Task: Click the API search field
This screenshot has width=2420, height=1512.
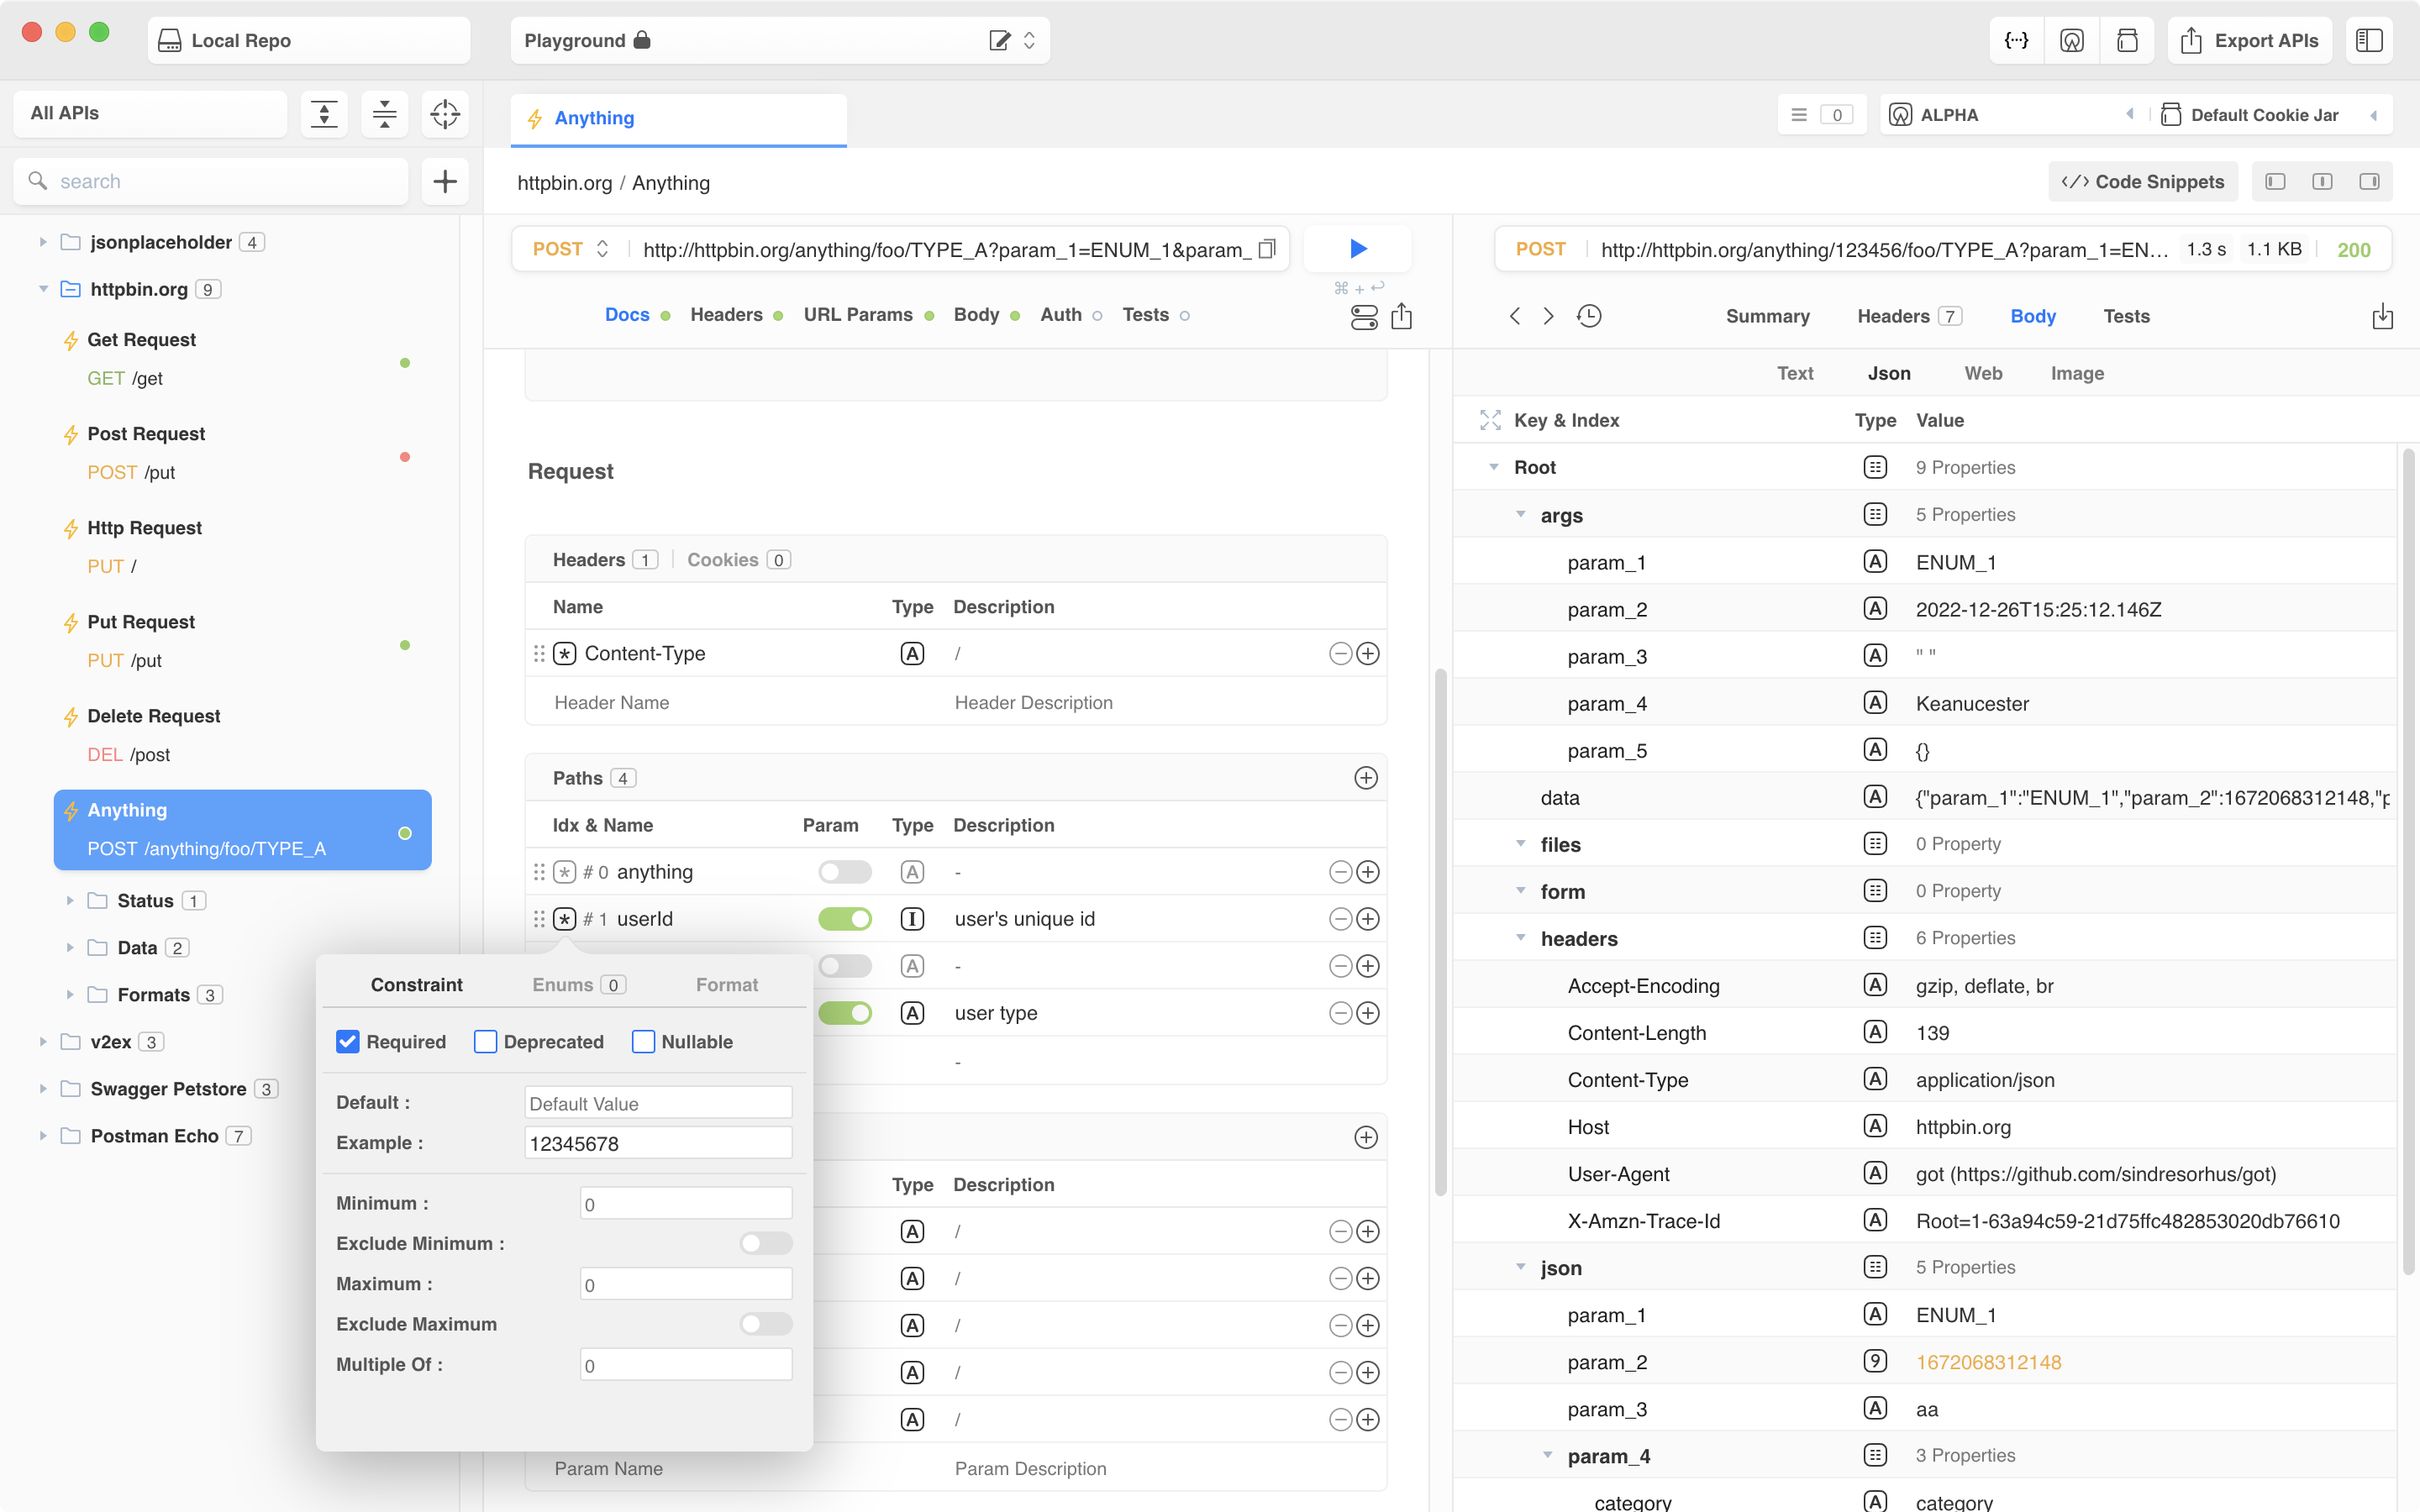Action: [x=211, y=181]
